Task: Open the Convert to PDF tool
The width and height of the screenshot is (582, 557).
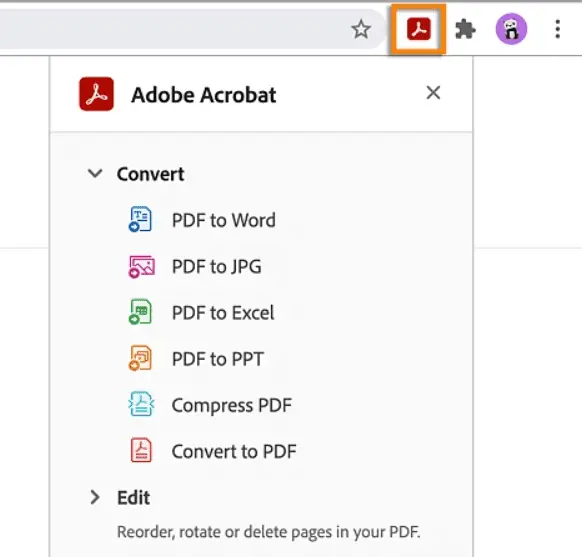Action: pyautogui.click(x=234, y=451)
